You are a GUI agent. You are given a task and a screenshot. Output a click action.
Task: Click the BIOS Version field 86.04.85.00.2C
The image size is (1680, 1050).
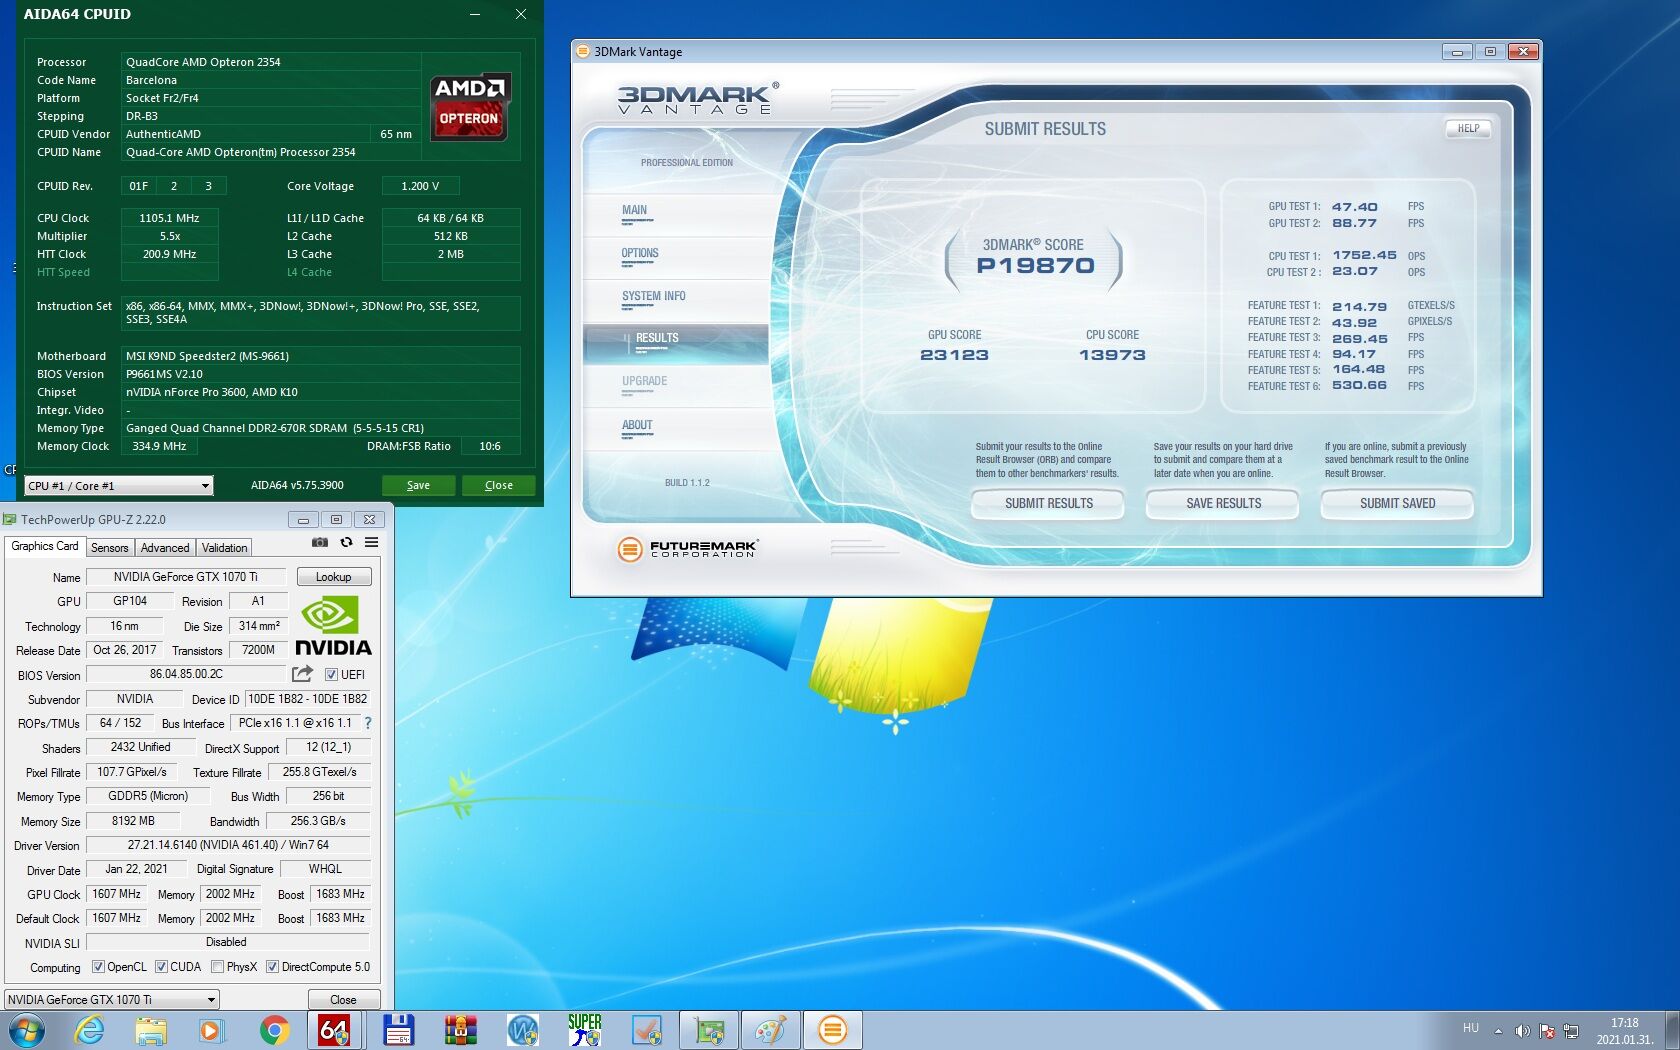[186, 674]
